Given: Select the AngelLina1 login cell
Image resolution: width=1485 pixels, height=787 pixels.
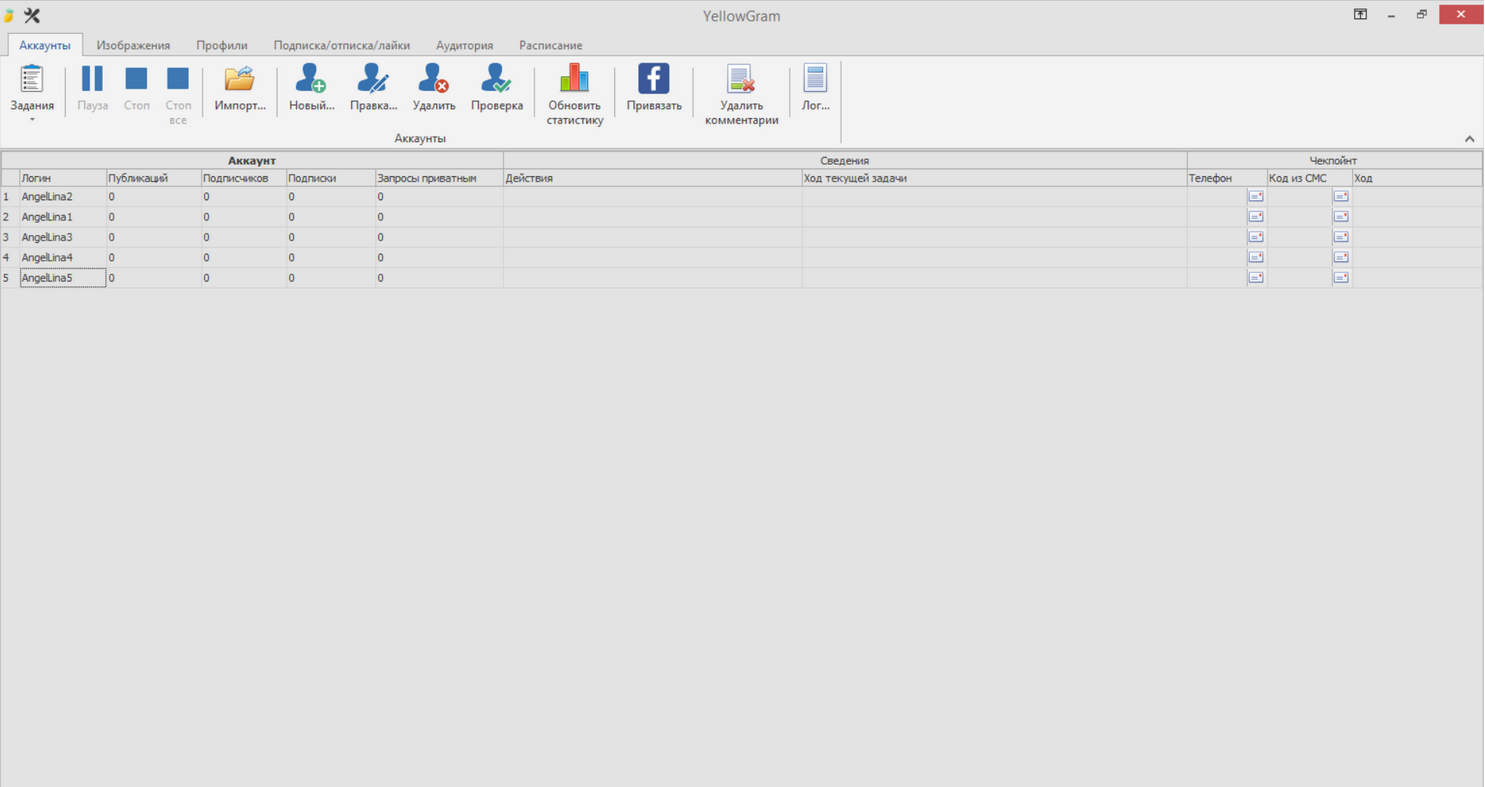Looking at the screenshot, I should click(62, 217).
